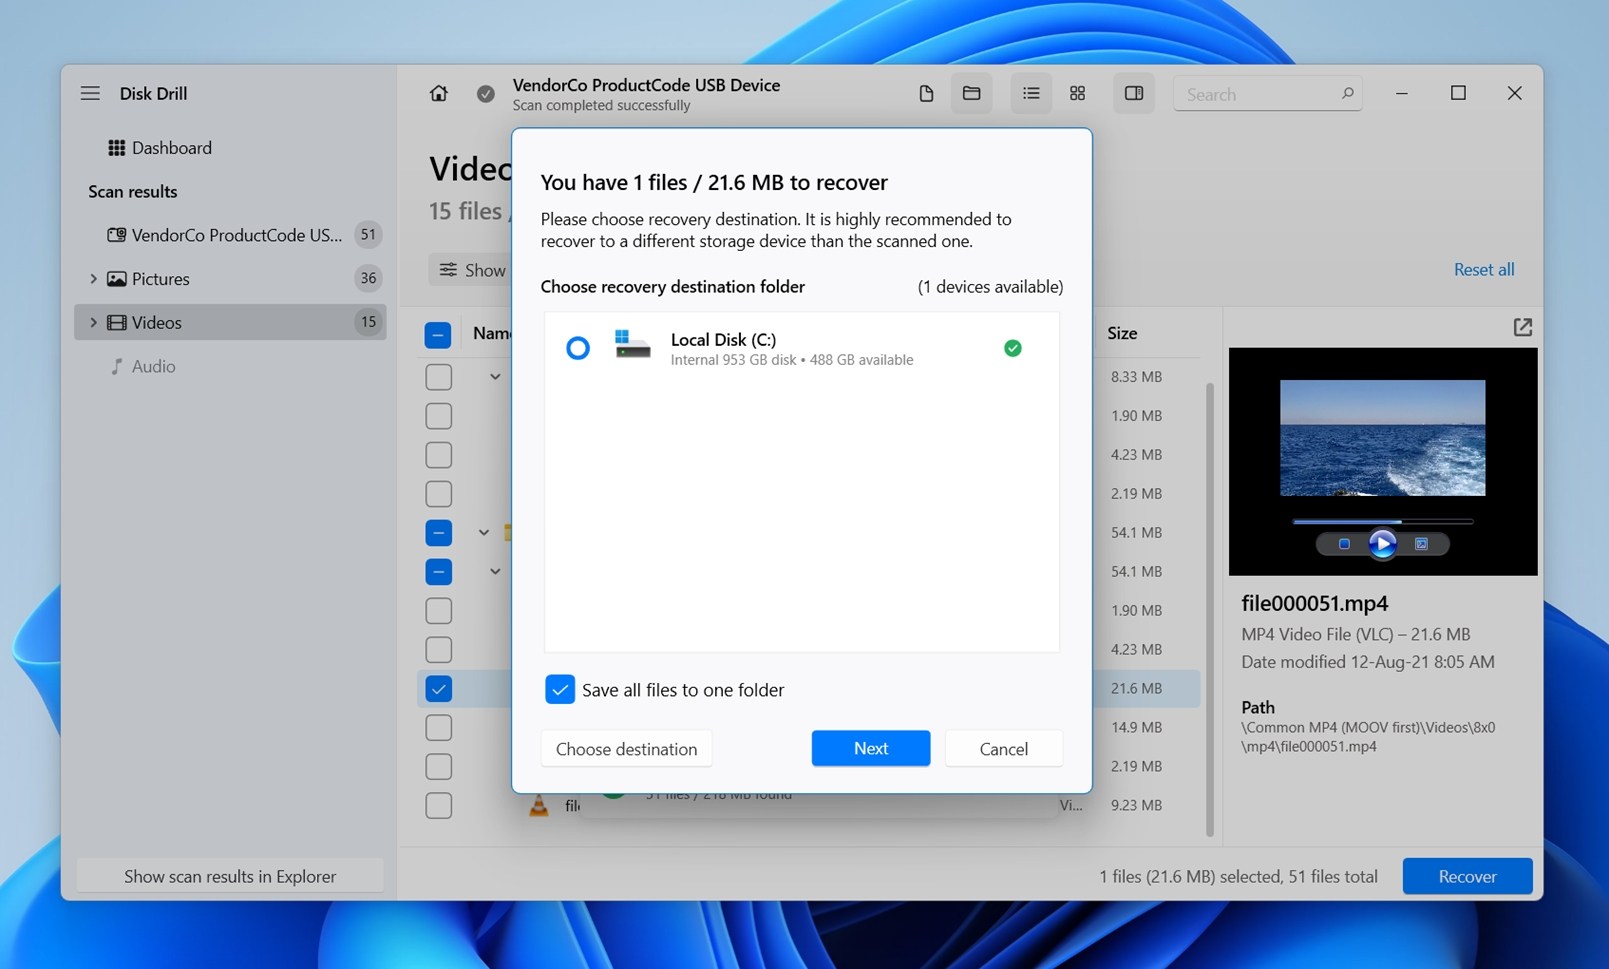This screenshot has width=1609, height=969.
Task: Click the Next button
Action: [871, 748]
